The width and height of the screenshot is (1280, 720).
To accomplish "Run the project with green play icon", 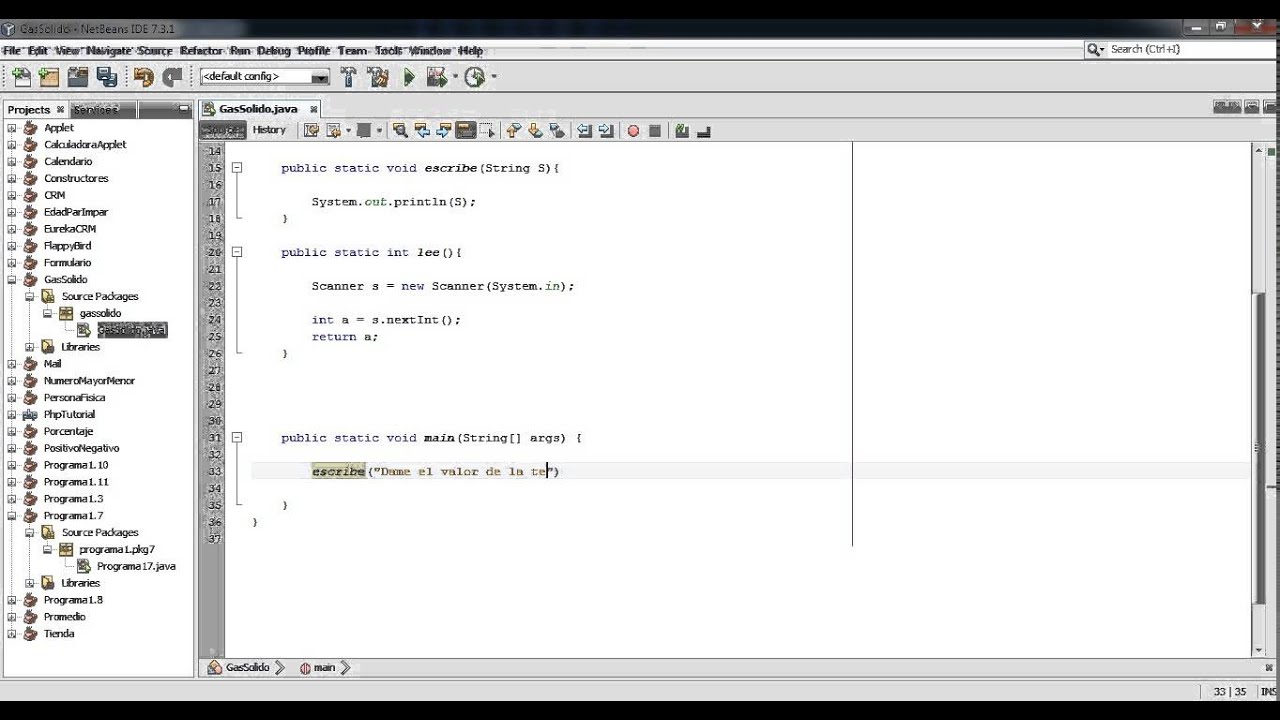I will 409,77.
